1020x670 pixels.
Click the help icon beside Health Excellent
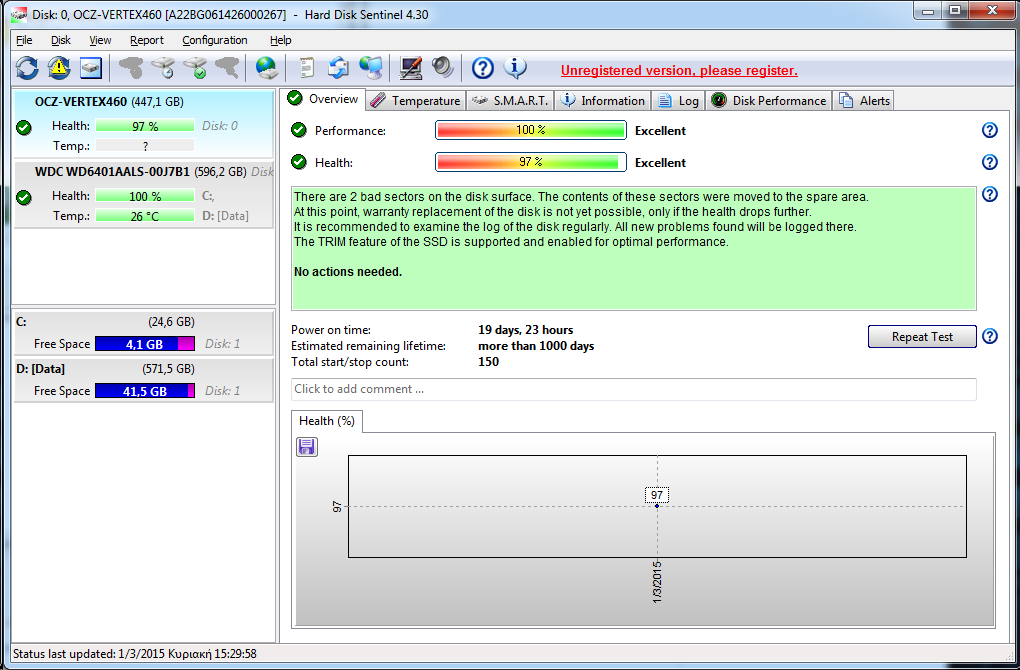989,162
